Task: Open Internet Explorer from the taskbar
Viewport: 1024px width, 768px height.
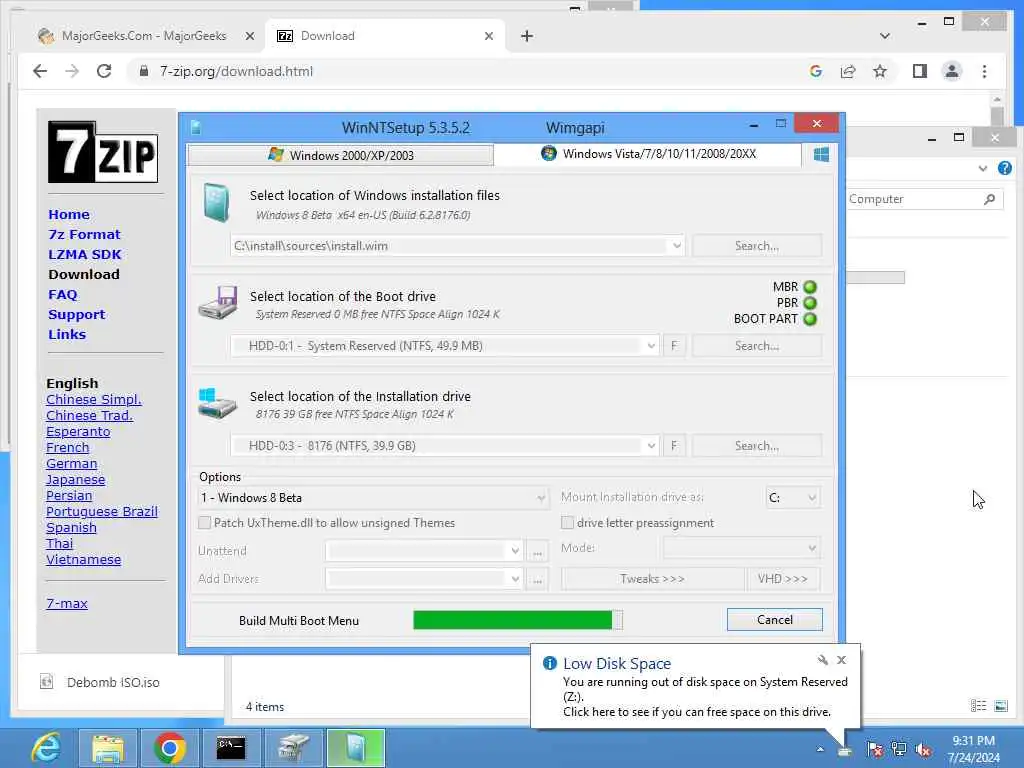Action: [x=46, y=748]
